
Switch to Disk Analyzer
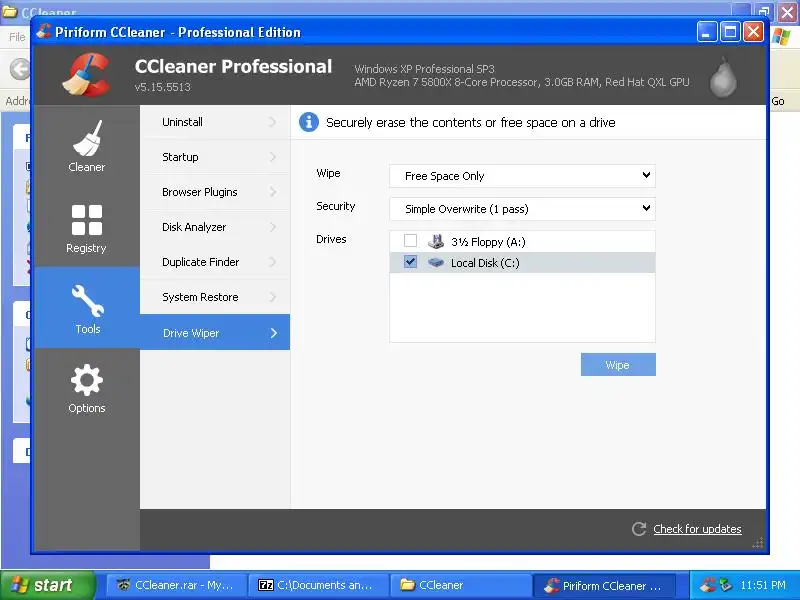[215, 227]
